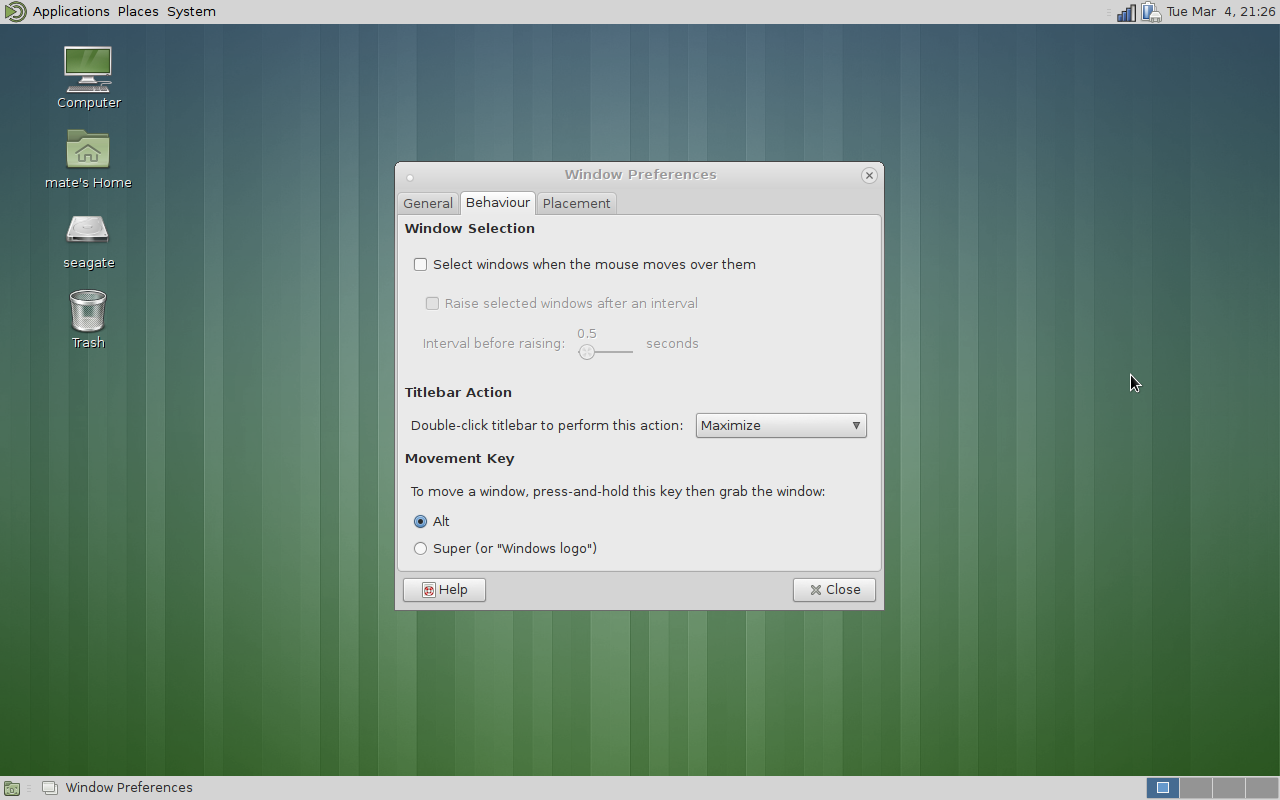Click the Trash icon on desktop
The image size is (1280, 800).
pyautogui.click(x=88, y=311)
